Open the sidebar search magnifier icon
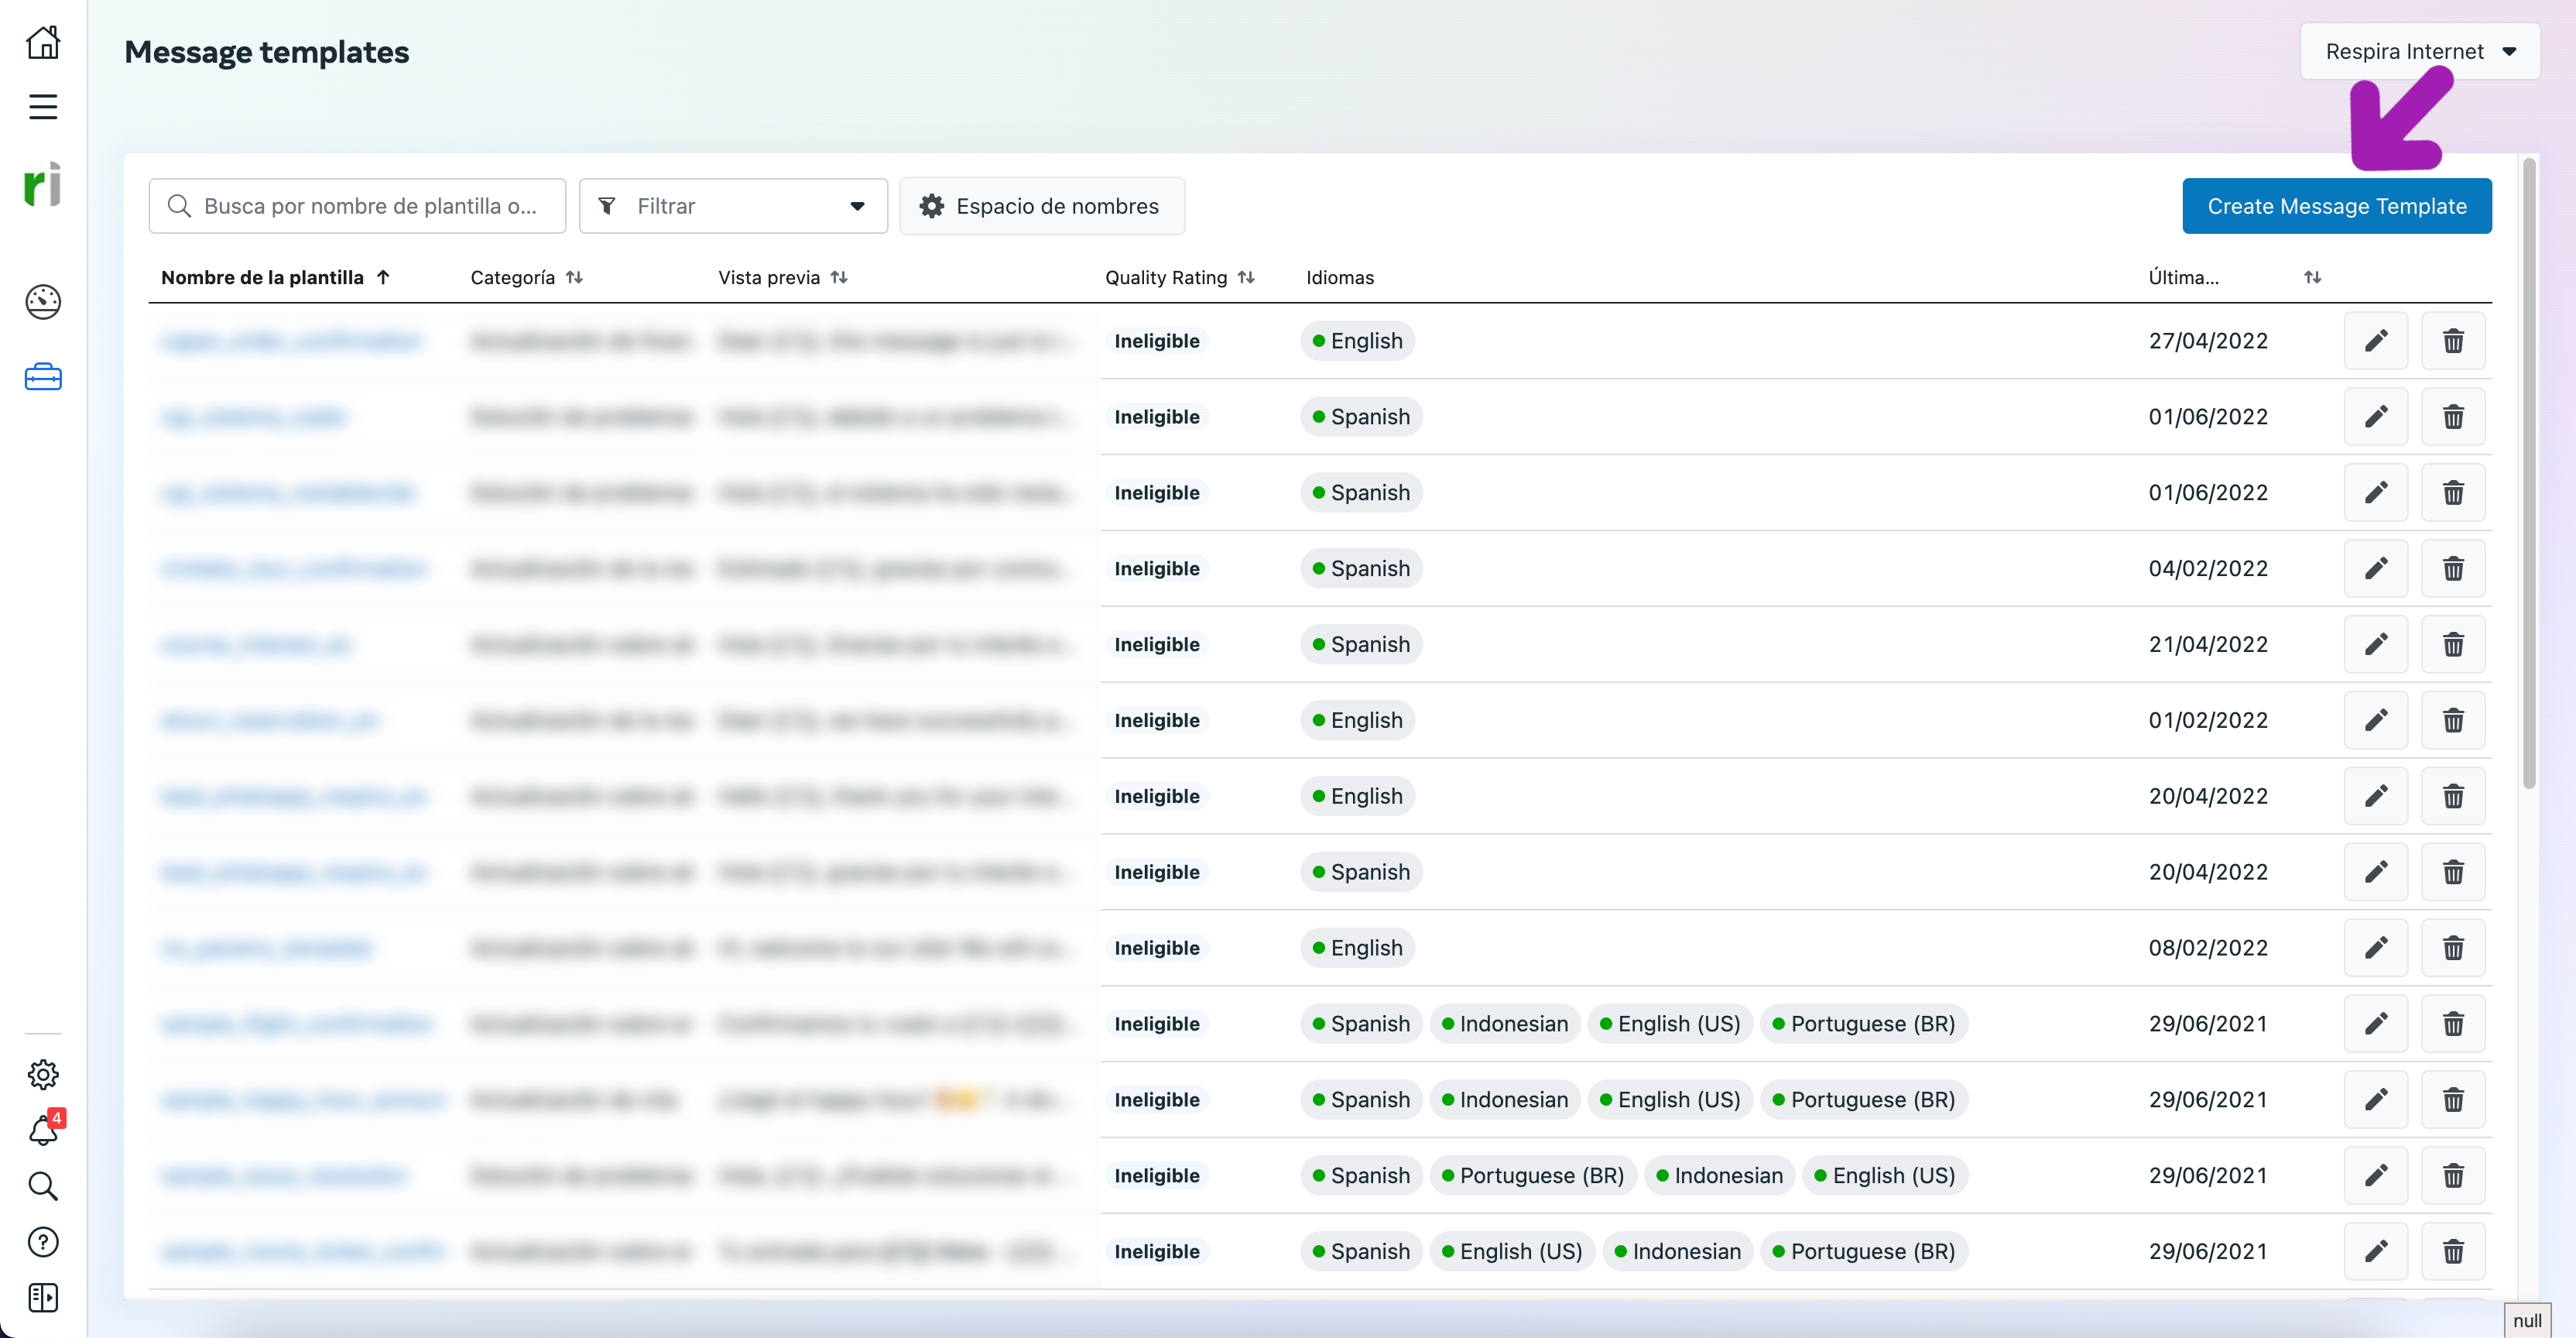The width and height of the screenshot is (2576, 1338). (x=43, y=1186)
